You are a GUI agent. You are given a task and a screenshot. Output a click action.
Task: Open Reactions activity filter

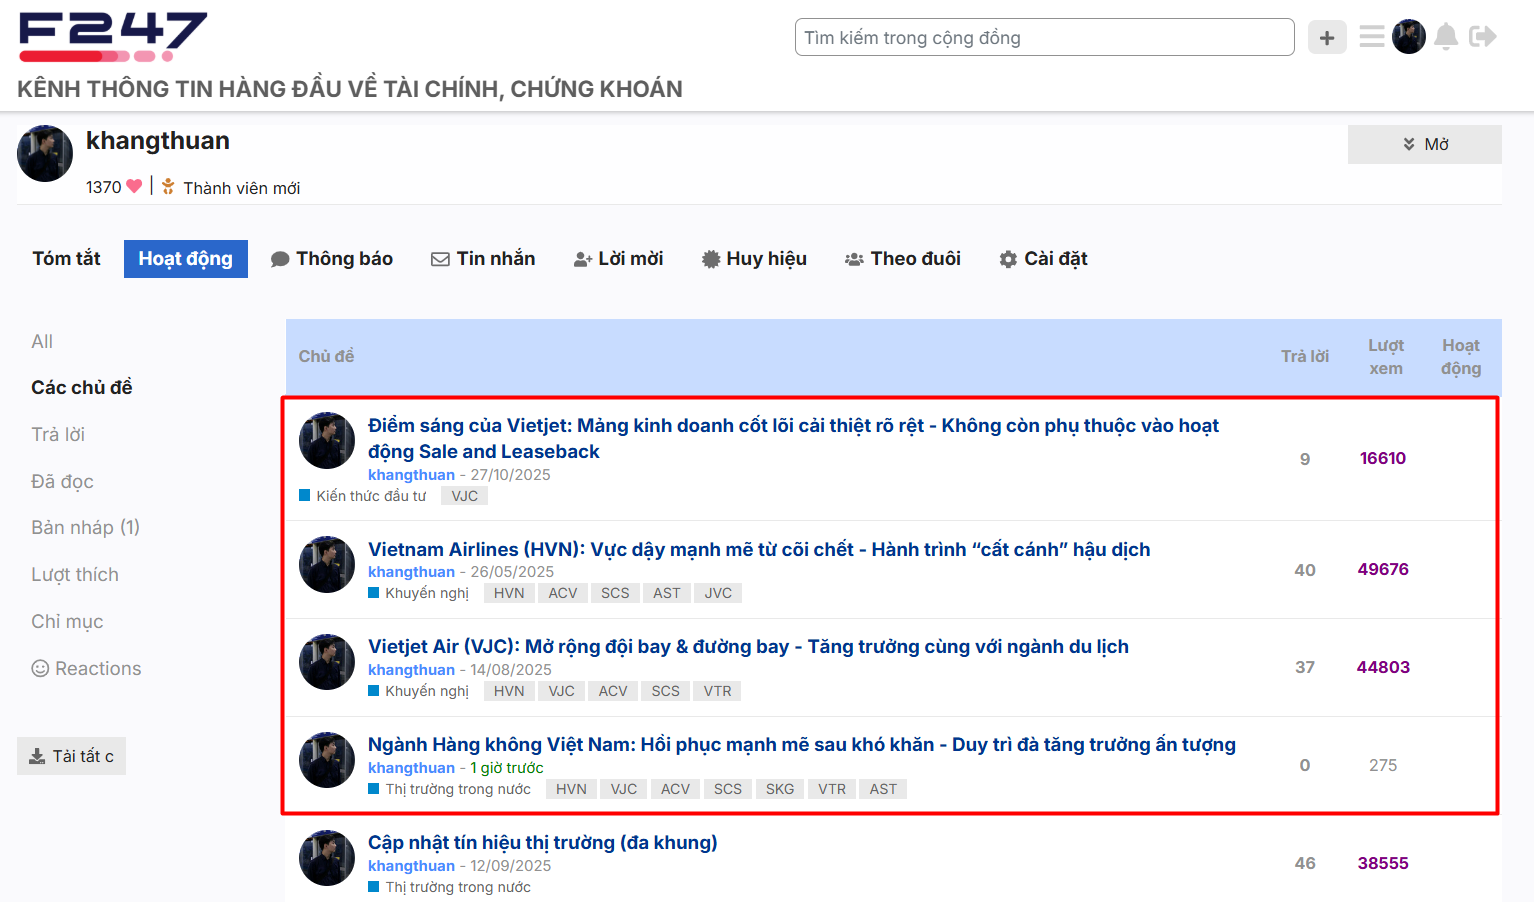tap(86, 669)
